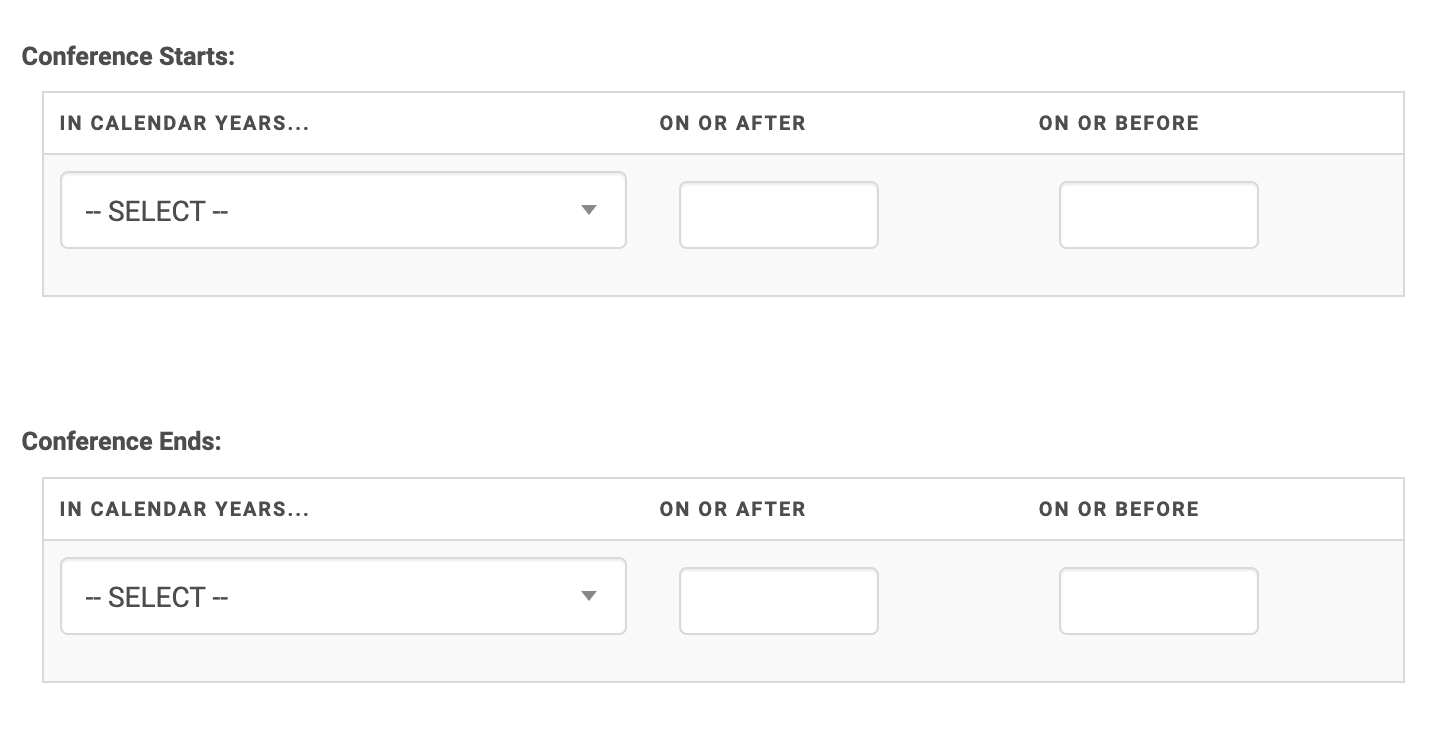Click the Conference Starts 'On or Before' field
Viewport: 1440px width, 750px height.
(x=1158, y=215)
